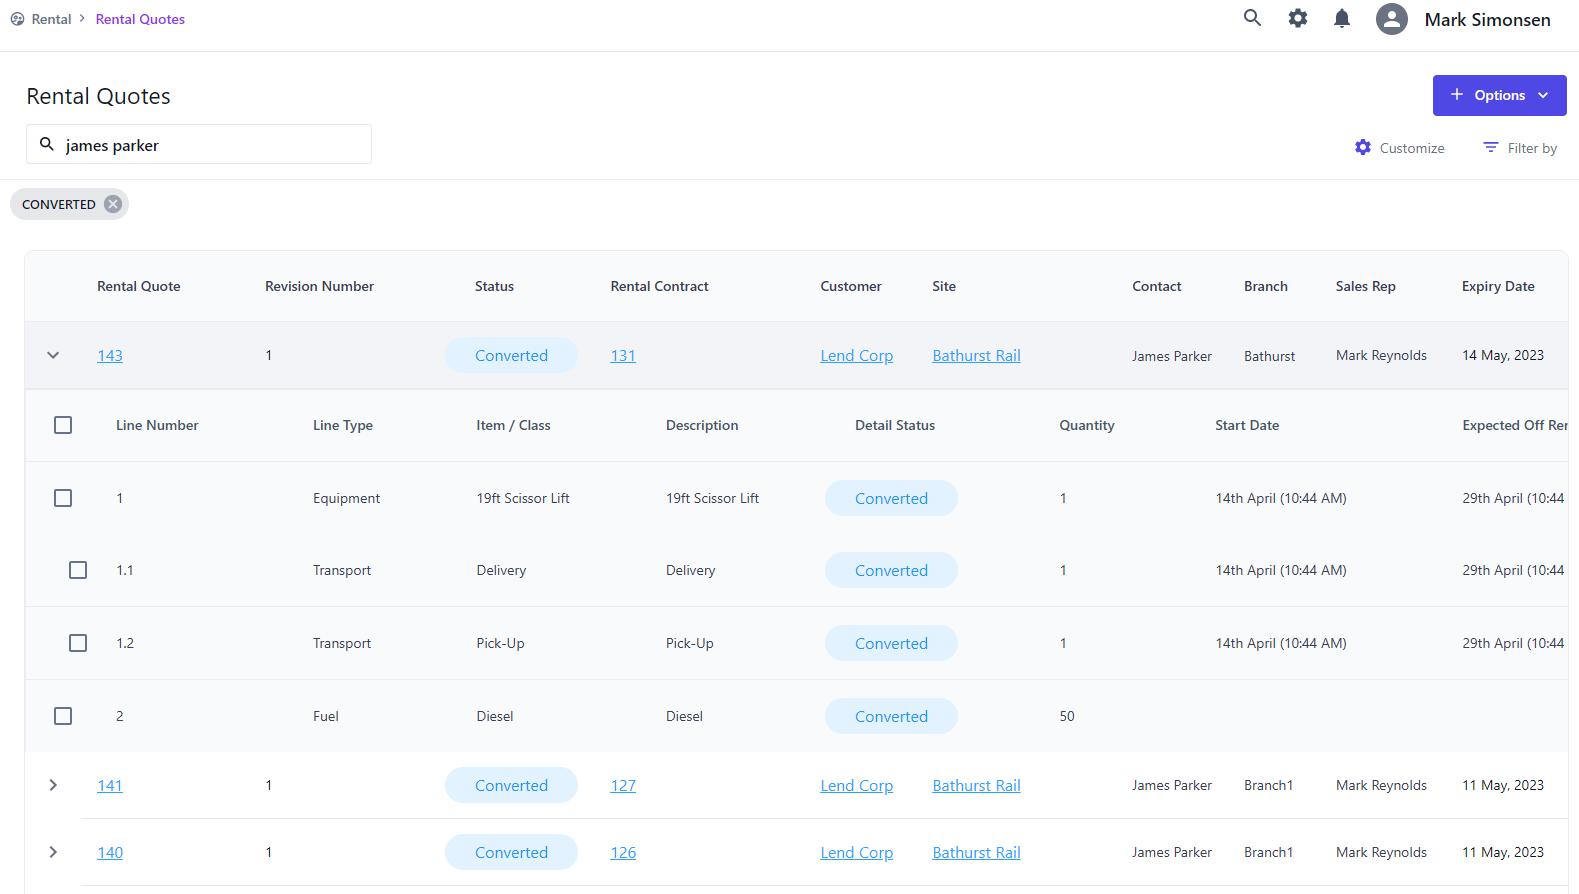Click the search magnifier icon in top bar
1579x894 pixels.
[1252, 18]
